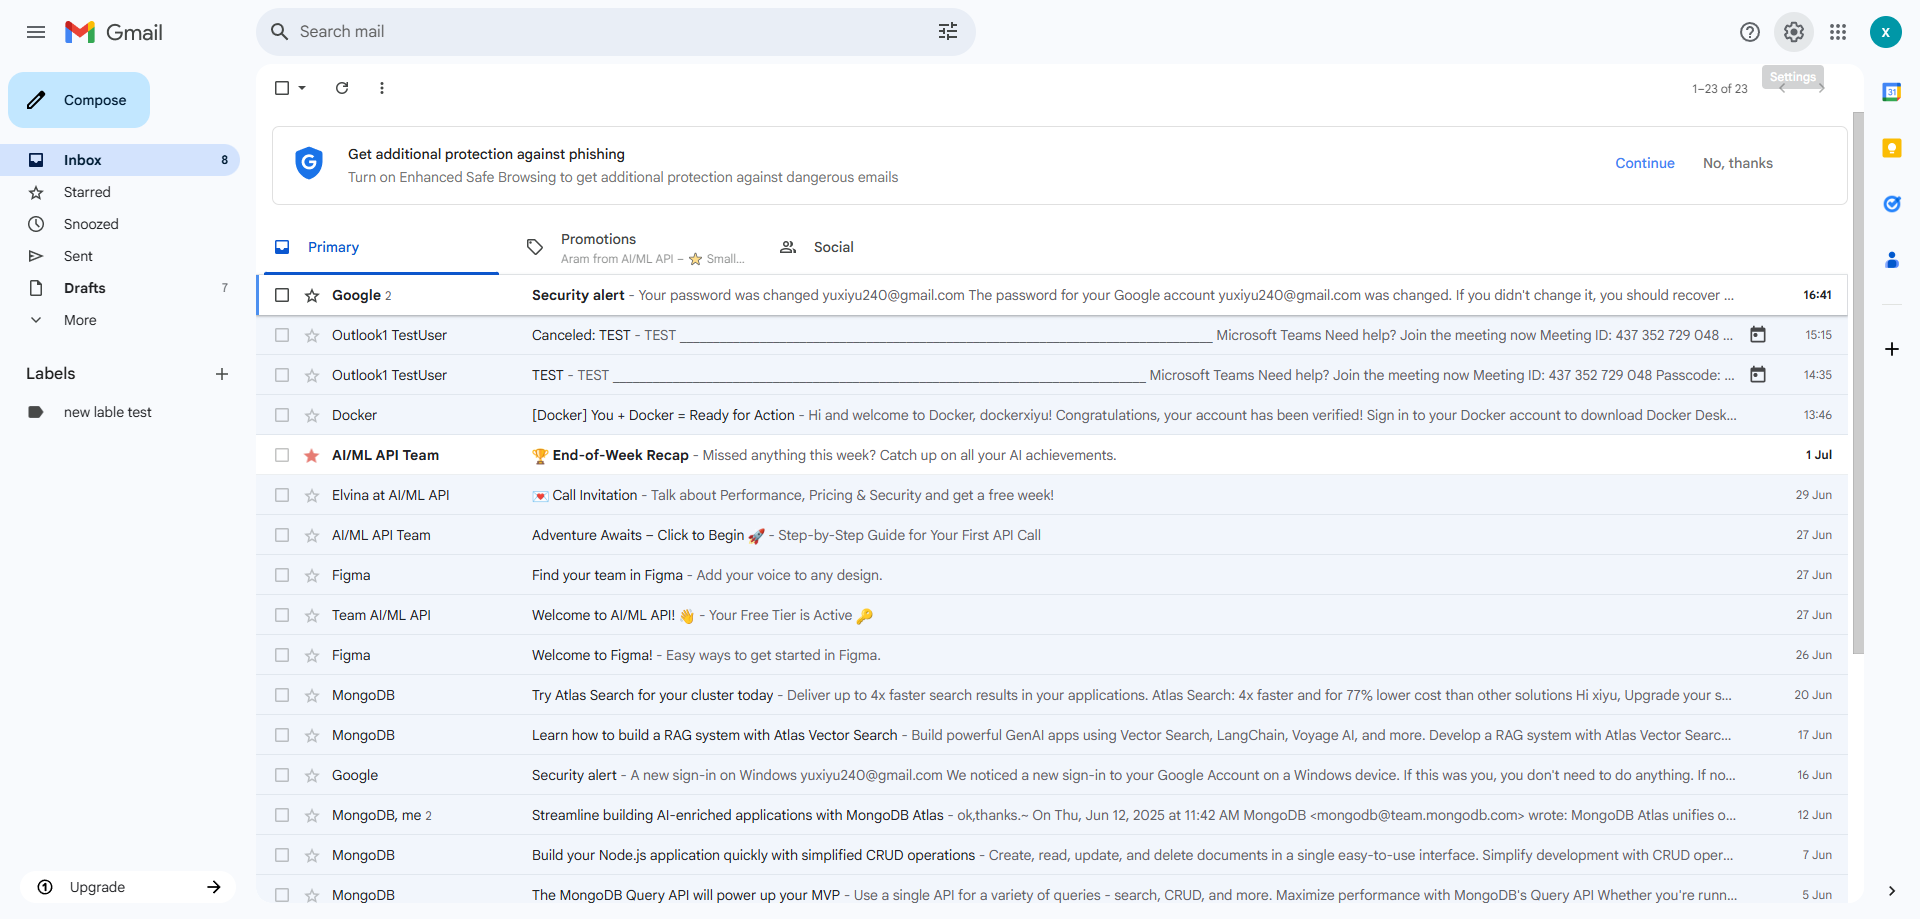Click the Upgrade button

(x=128, y=887)
